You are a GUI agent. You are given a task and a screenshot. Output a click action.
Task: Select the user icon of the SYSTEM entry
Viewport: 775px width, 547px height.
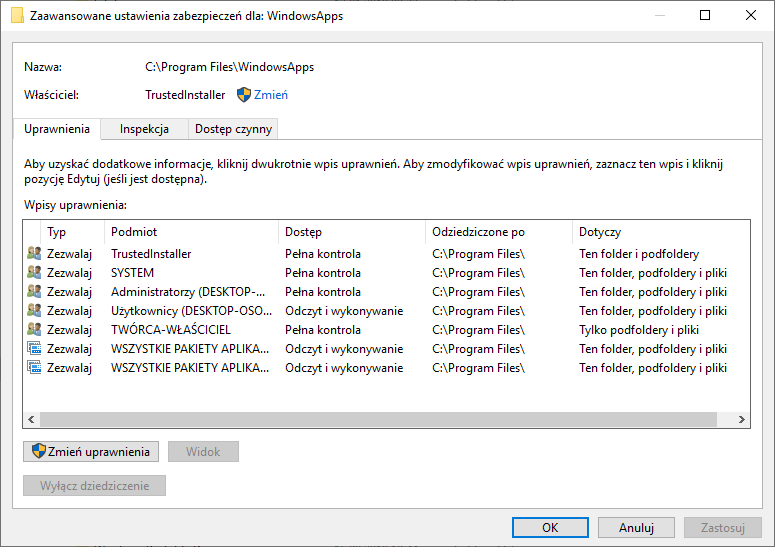[34, 272]
